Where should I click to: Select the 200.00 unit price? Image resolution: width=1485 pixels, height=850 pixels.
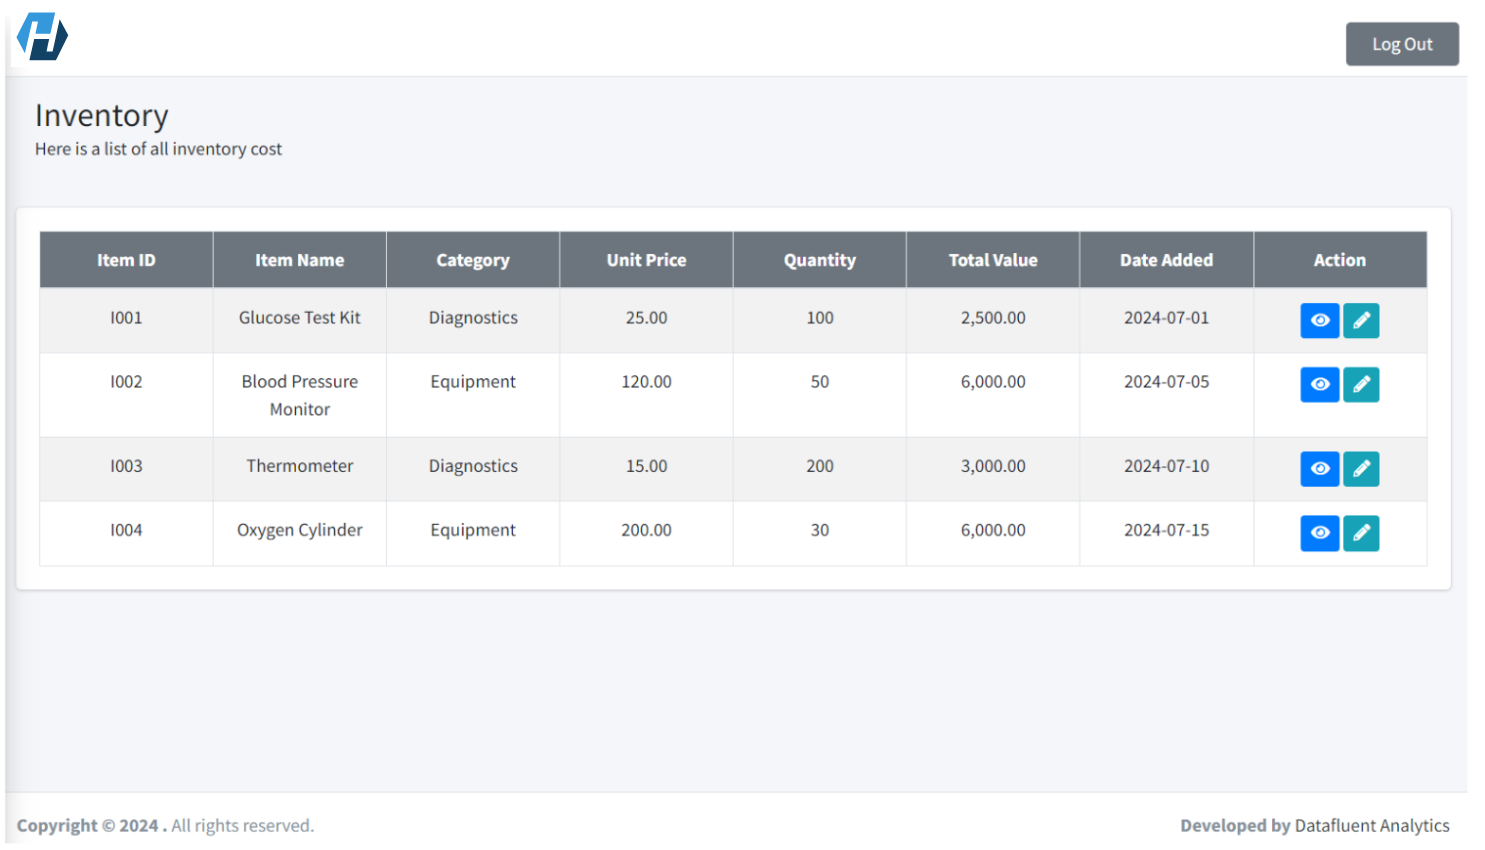(646, 530)
